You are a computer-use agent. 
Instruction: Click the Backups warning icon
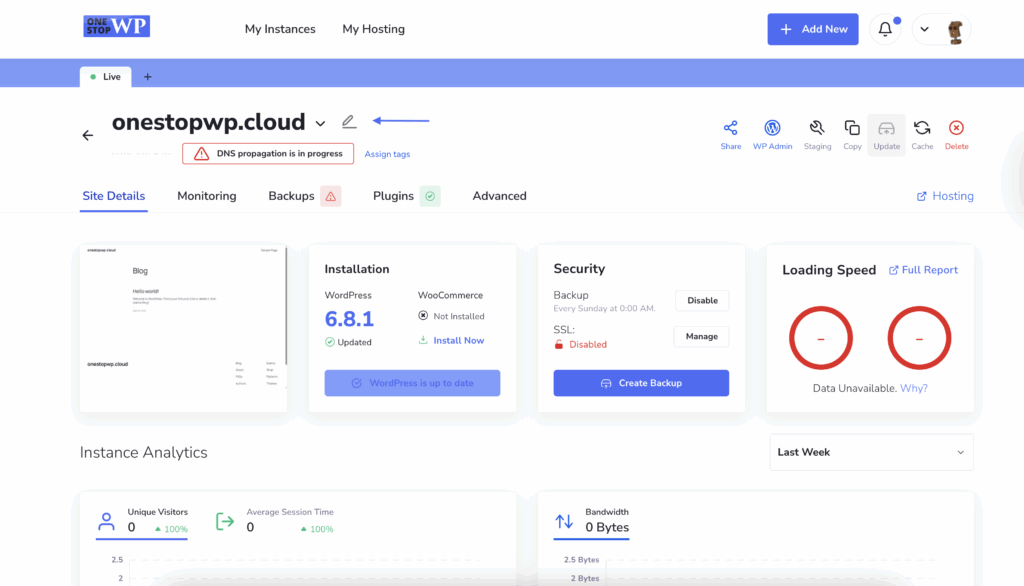pyautogui.click(x=331, y=196)
